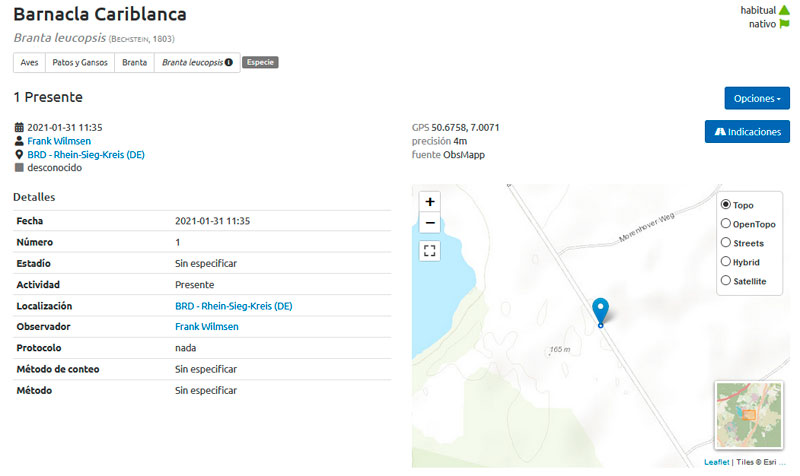Switch the map to Satellite layer
Screen dimensions: 800x476
(726, 280)
